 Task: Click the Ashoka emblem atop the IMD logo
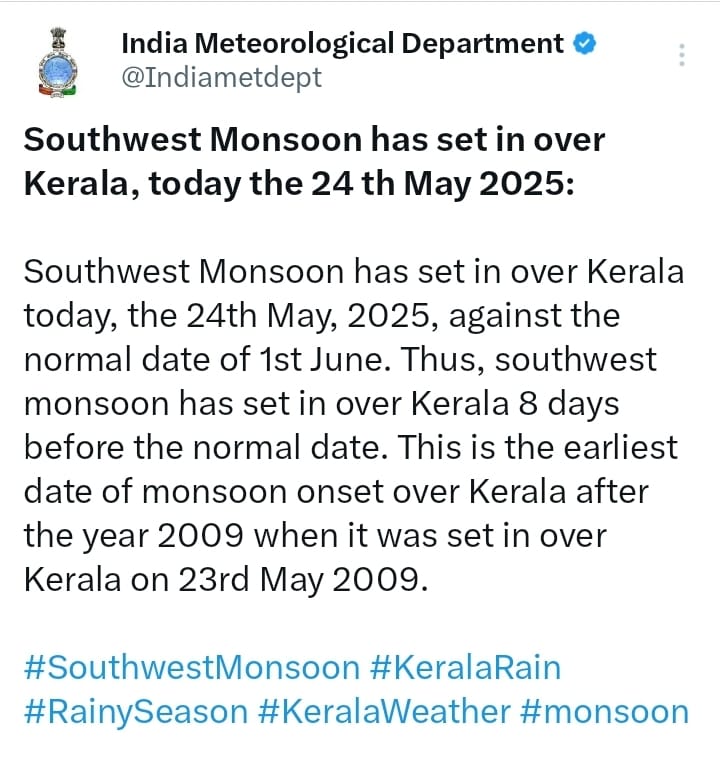click(x=58, y=39)
